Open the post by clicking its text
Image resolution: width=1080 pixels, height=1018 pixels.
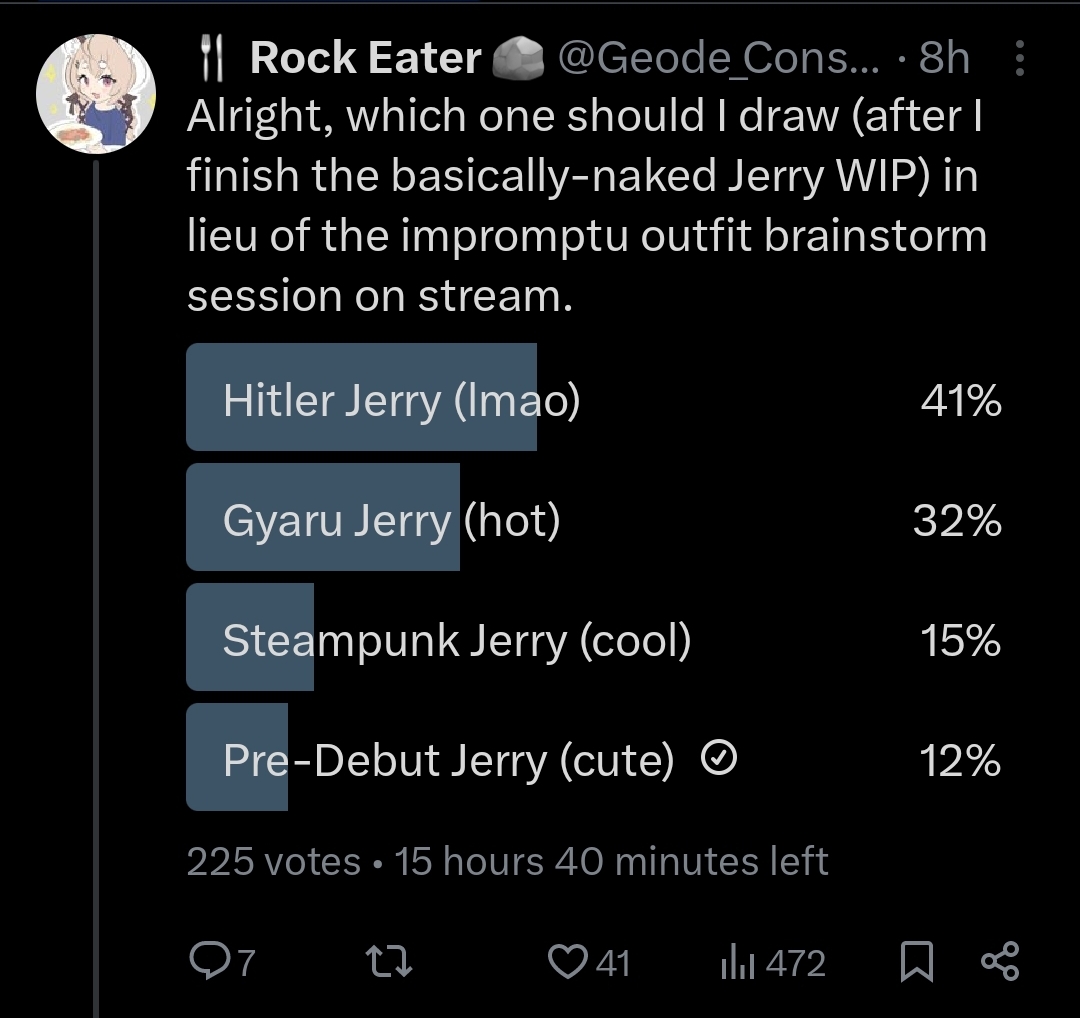click(x=586, y=206)
